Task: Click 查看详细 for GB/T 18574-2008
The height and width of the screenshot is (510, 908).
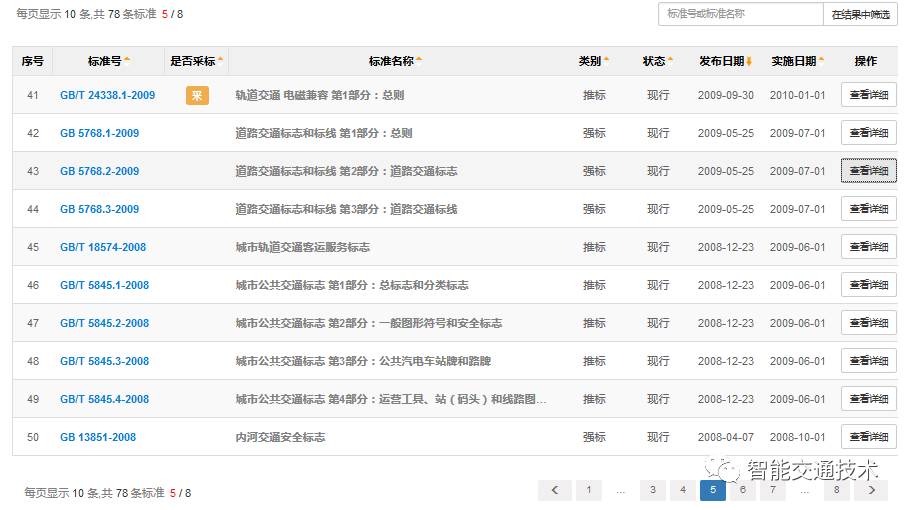Action: (869, 247)
